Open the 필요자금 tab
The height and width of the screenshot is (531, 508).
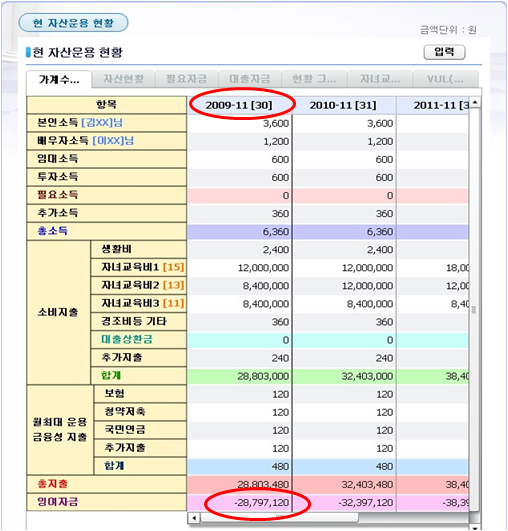pos(187,79)
